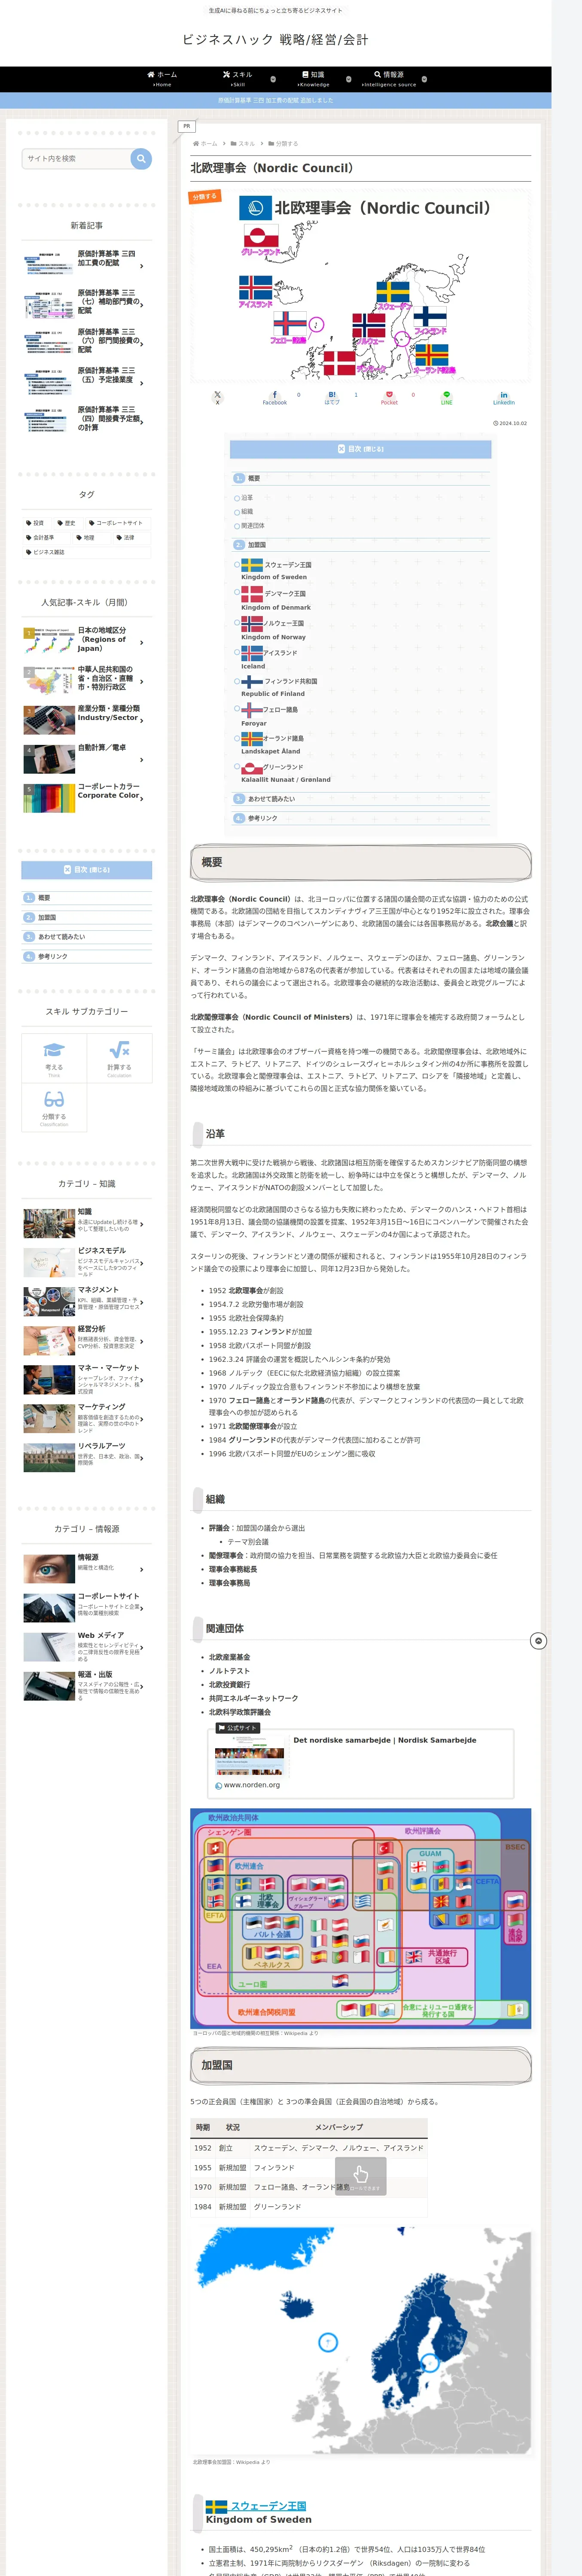Click the コーポレートサイト tag
The width and height of the screenshot is (582, 2576).
coord(119,523)
